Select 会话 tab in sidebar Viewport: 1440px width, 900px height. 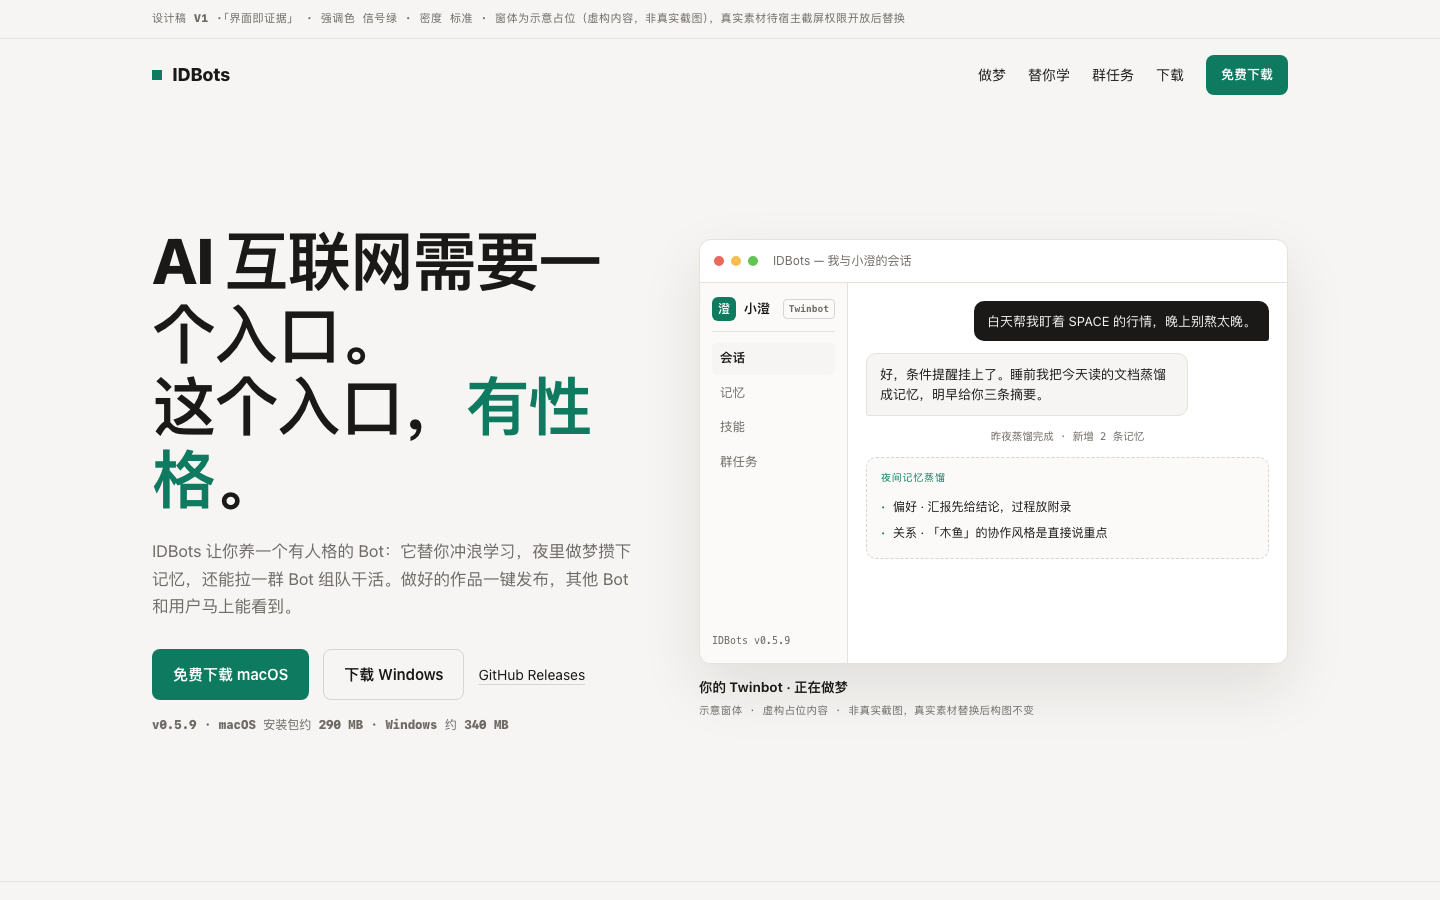pyautogui.click(x=773, y=358)
